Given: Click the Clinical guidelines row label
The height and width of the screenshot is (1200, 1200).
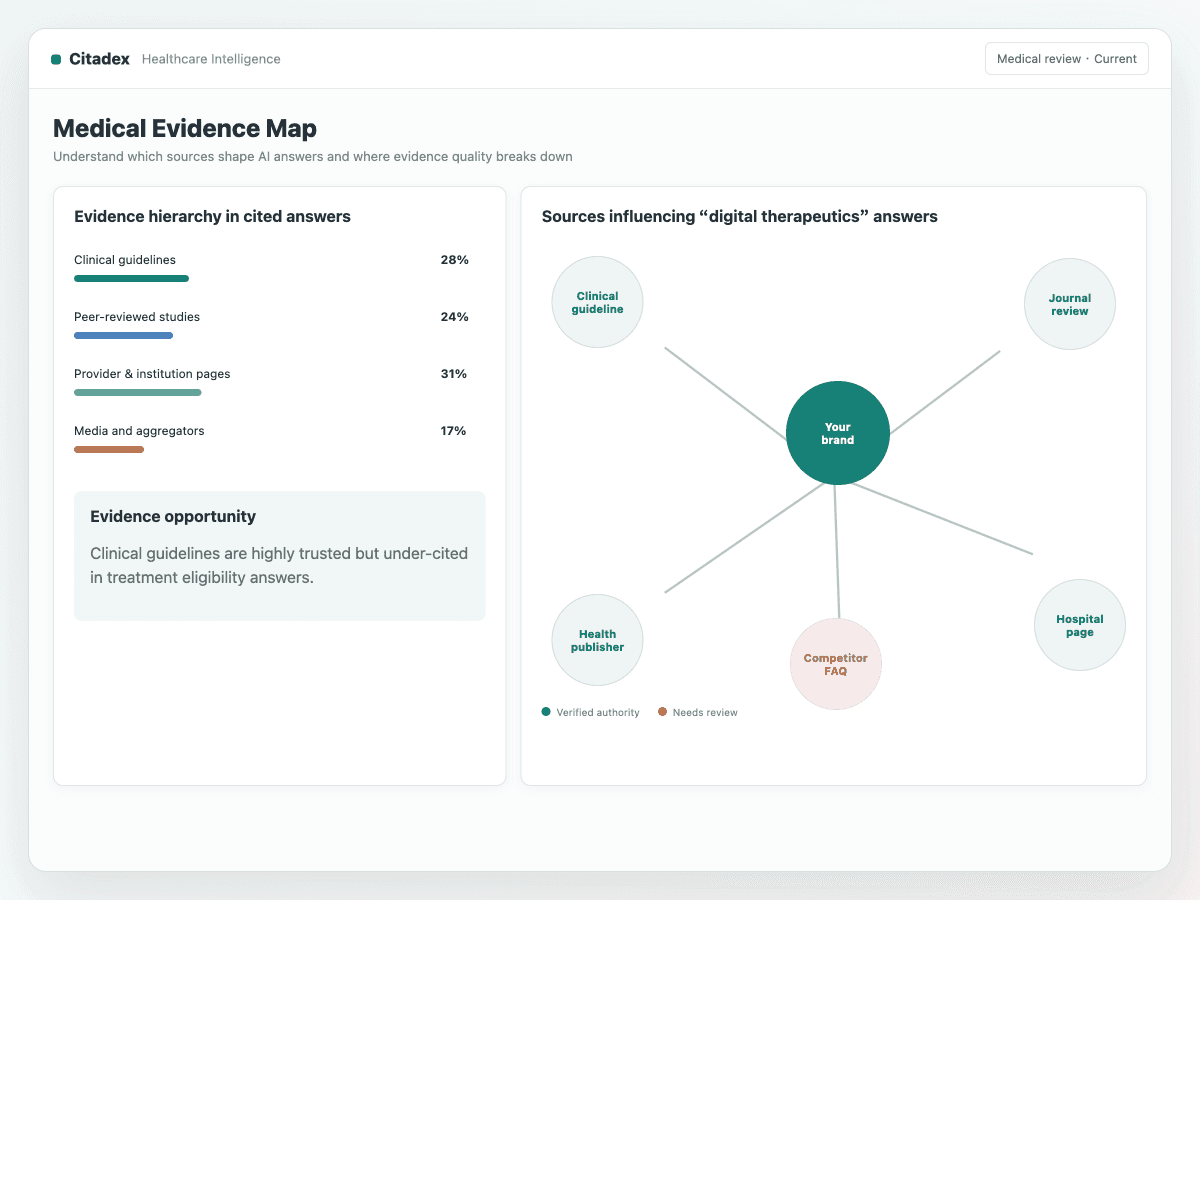Looking at the screenshot, I should coord(125,260).
